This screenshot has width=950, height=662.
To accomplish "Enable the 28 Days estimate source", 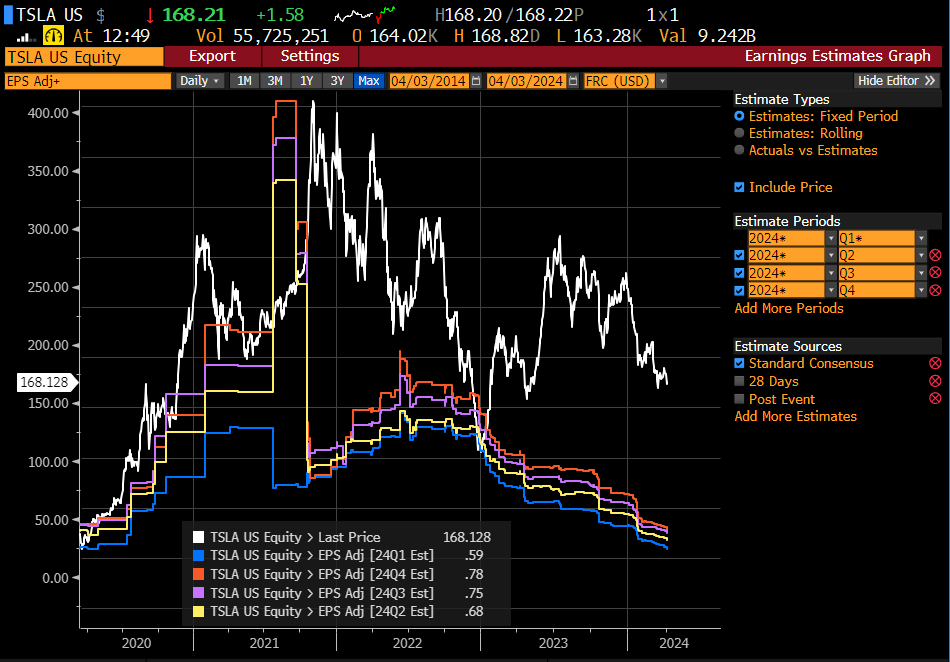I will [x=739, y=381].
